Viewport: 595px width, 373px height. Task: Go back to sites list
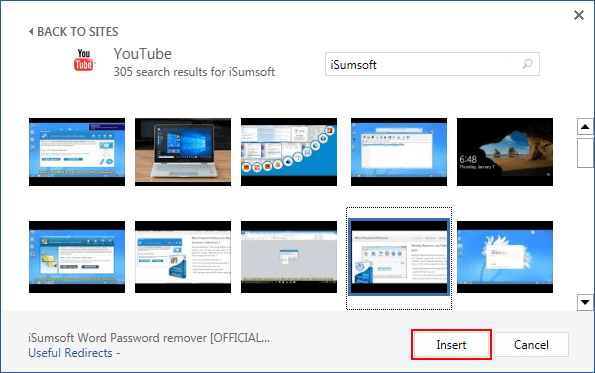(74, 32)
